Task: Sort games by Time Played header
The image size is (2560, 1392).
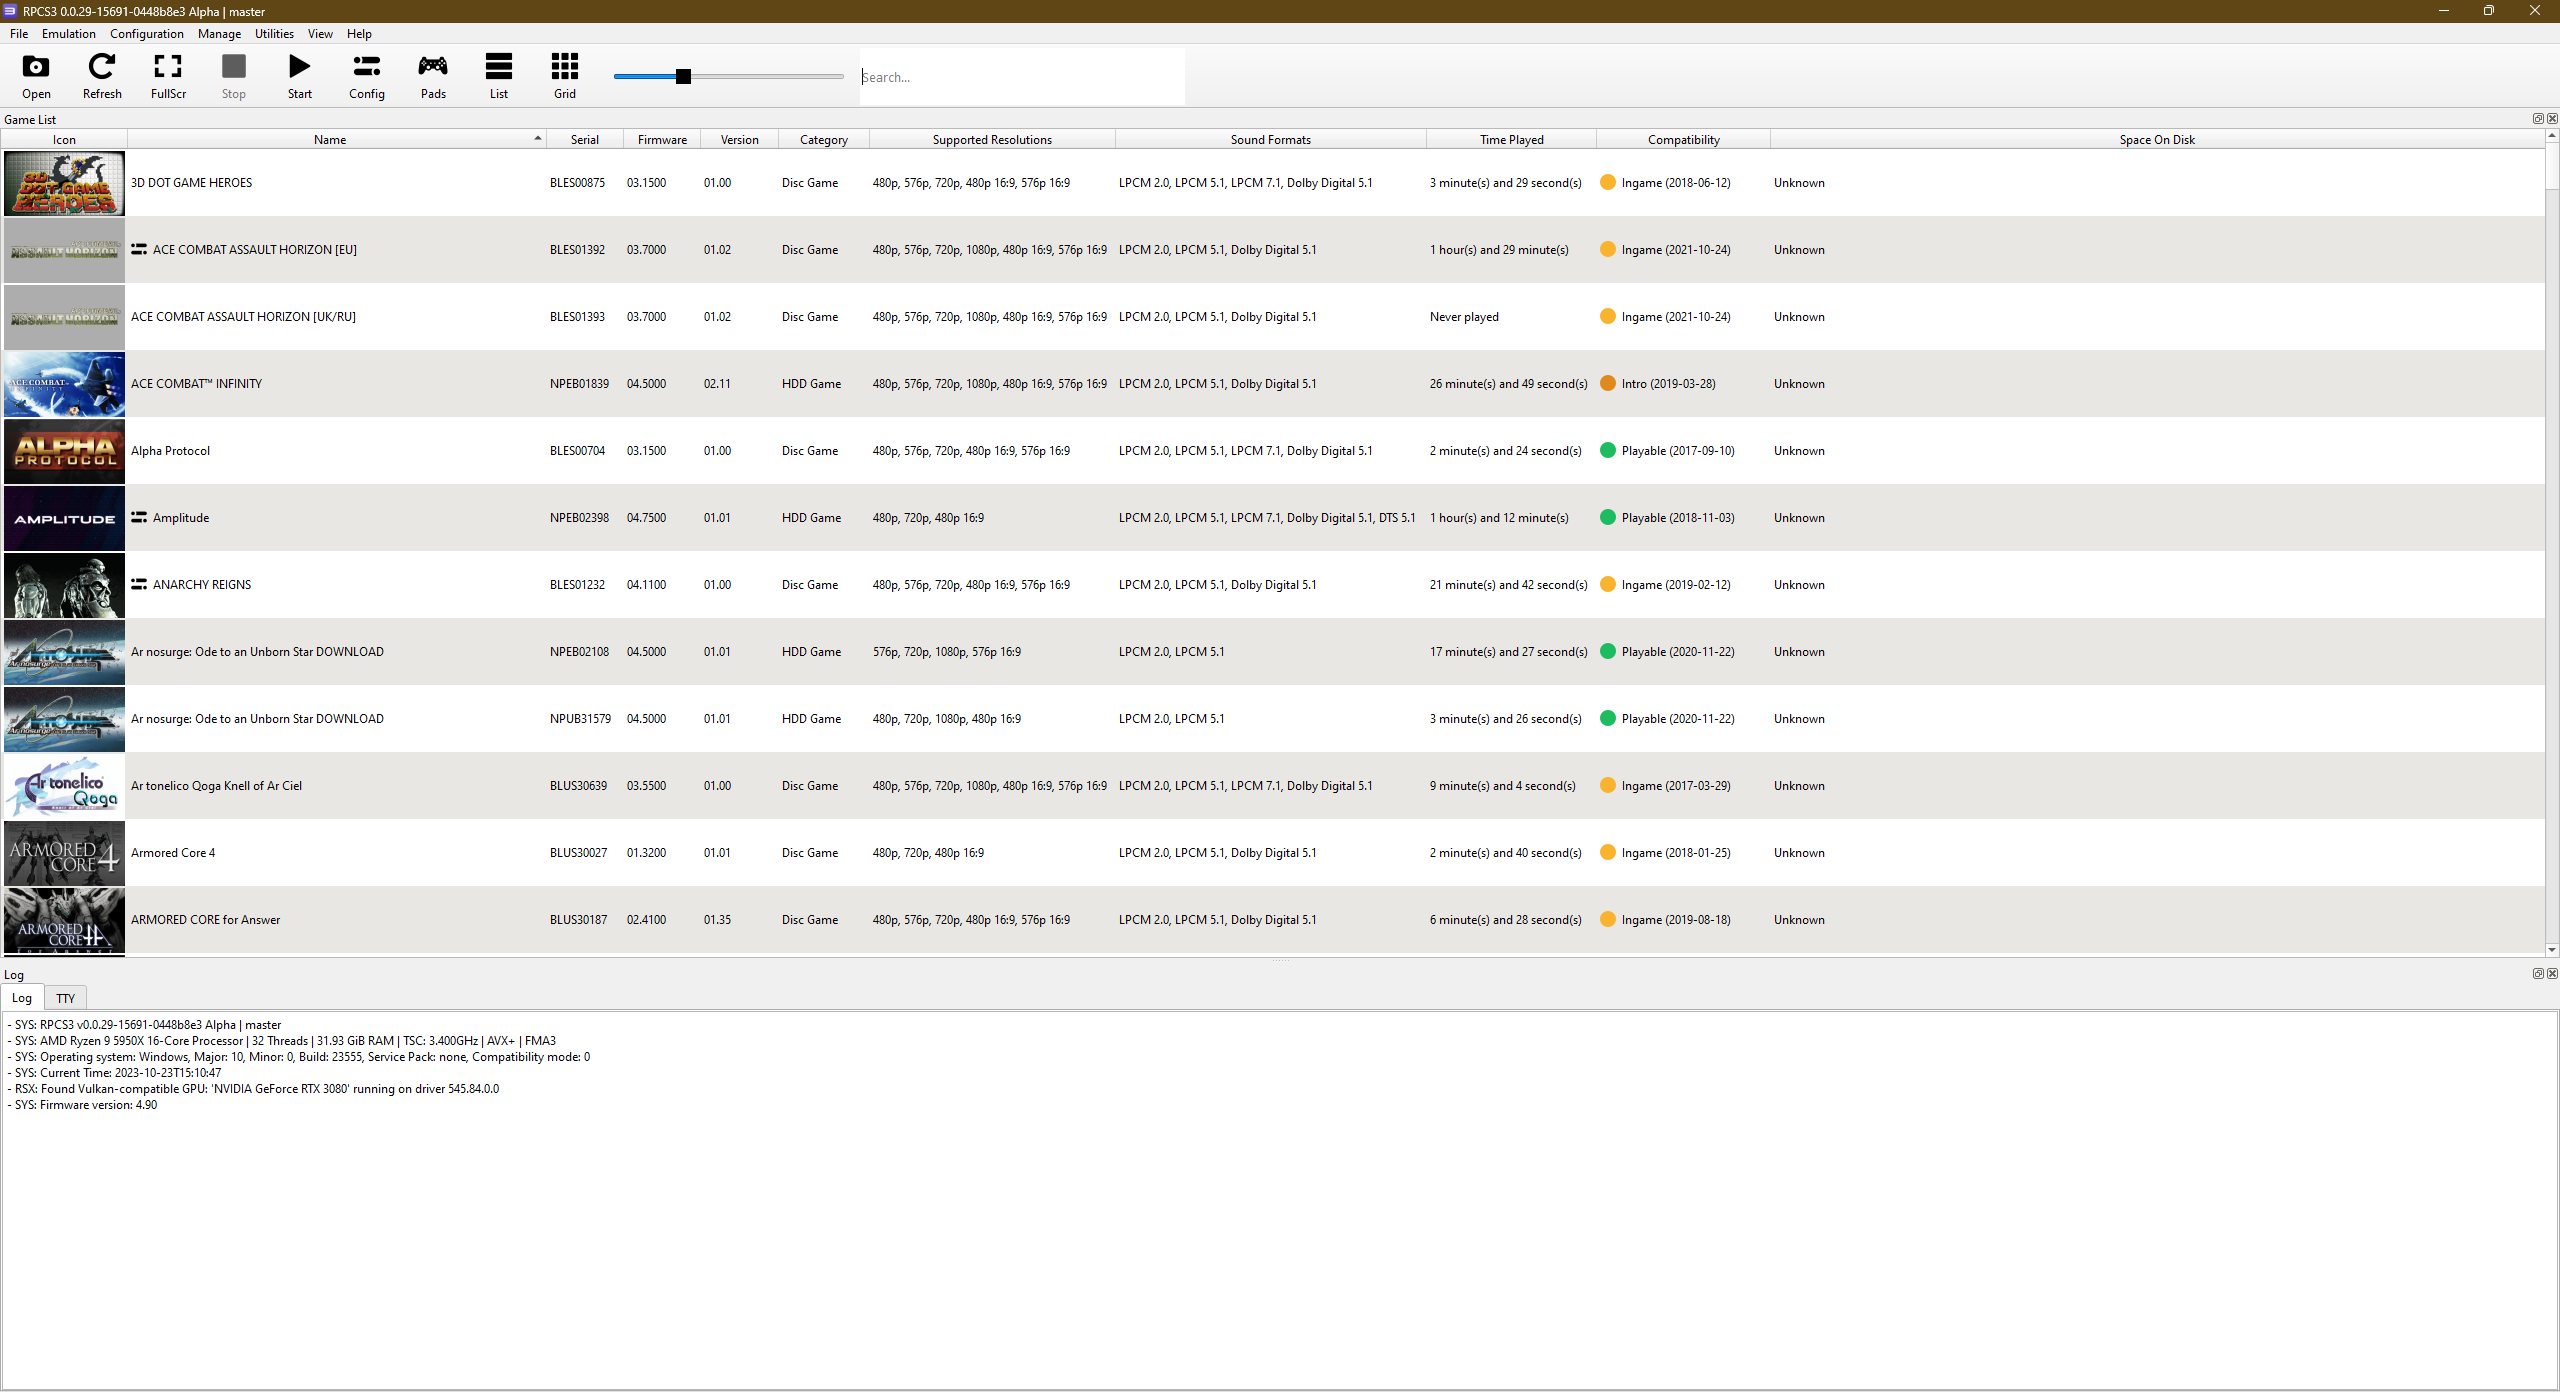Action: (x=1511, y=139)
